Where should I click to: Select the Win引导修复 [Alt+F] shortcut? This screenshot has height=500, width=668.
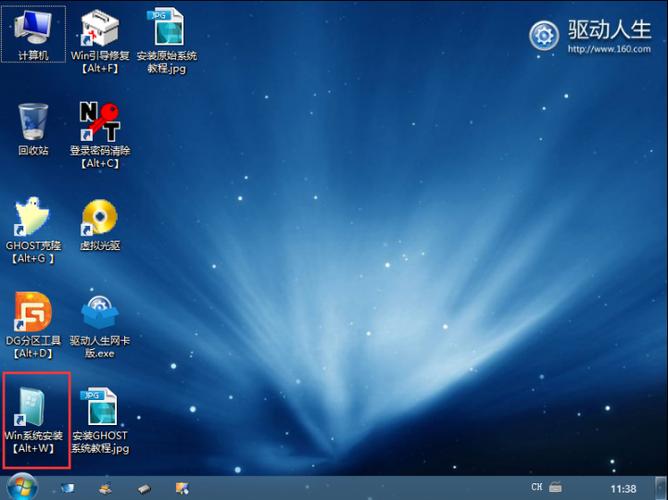100,41
